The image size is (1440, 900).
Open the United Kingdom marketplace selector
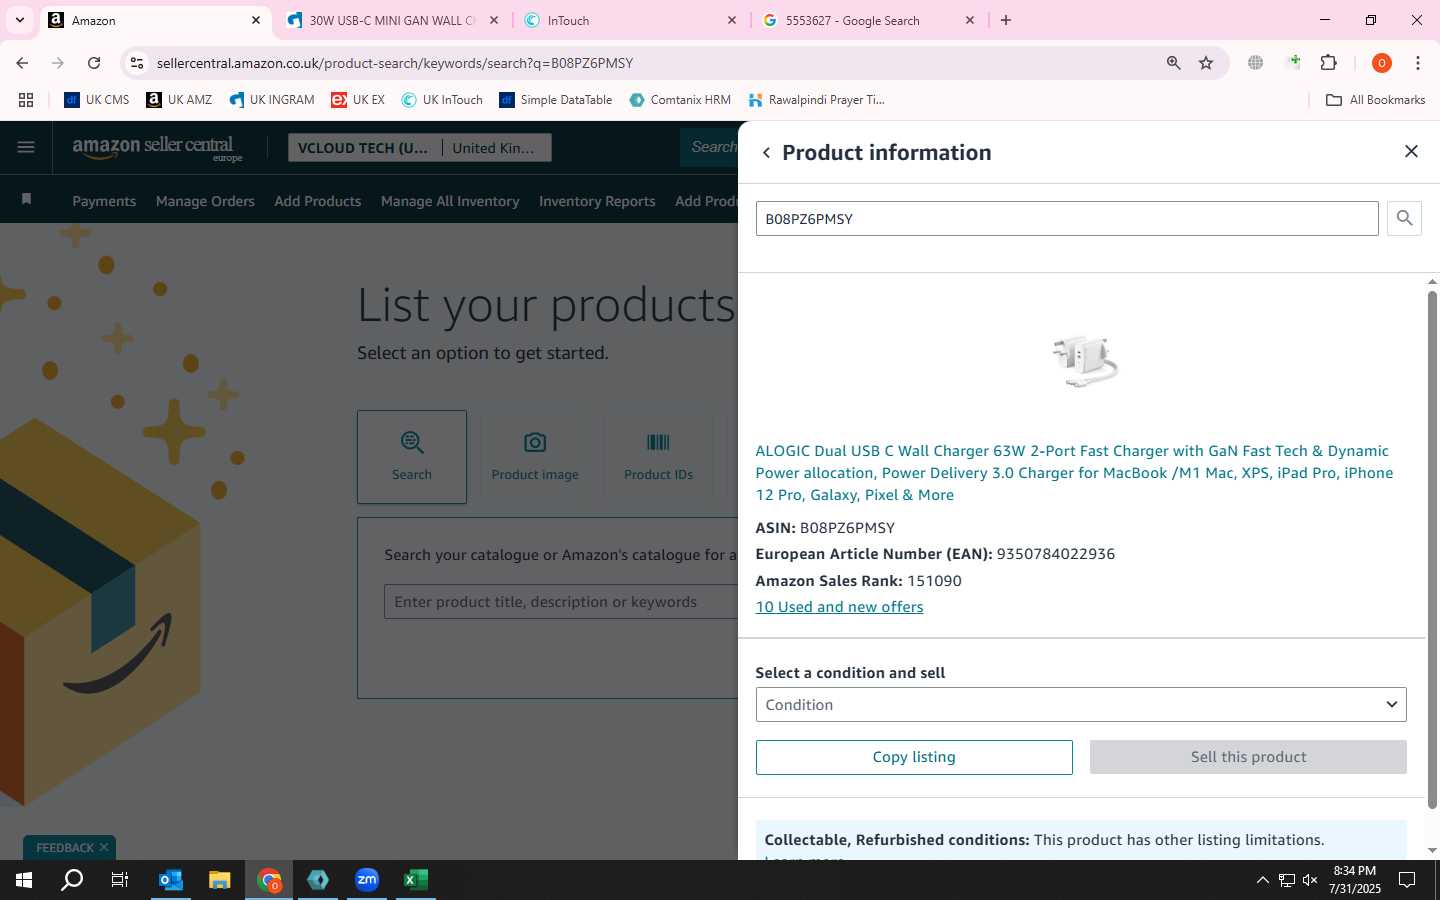(497, 148)
